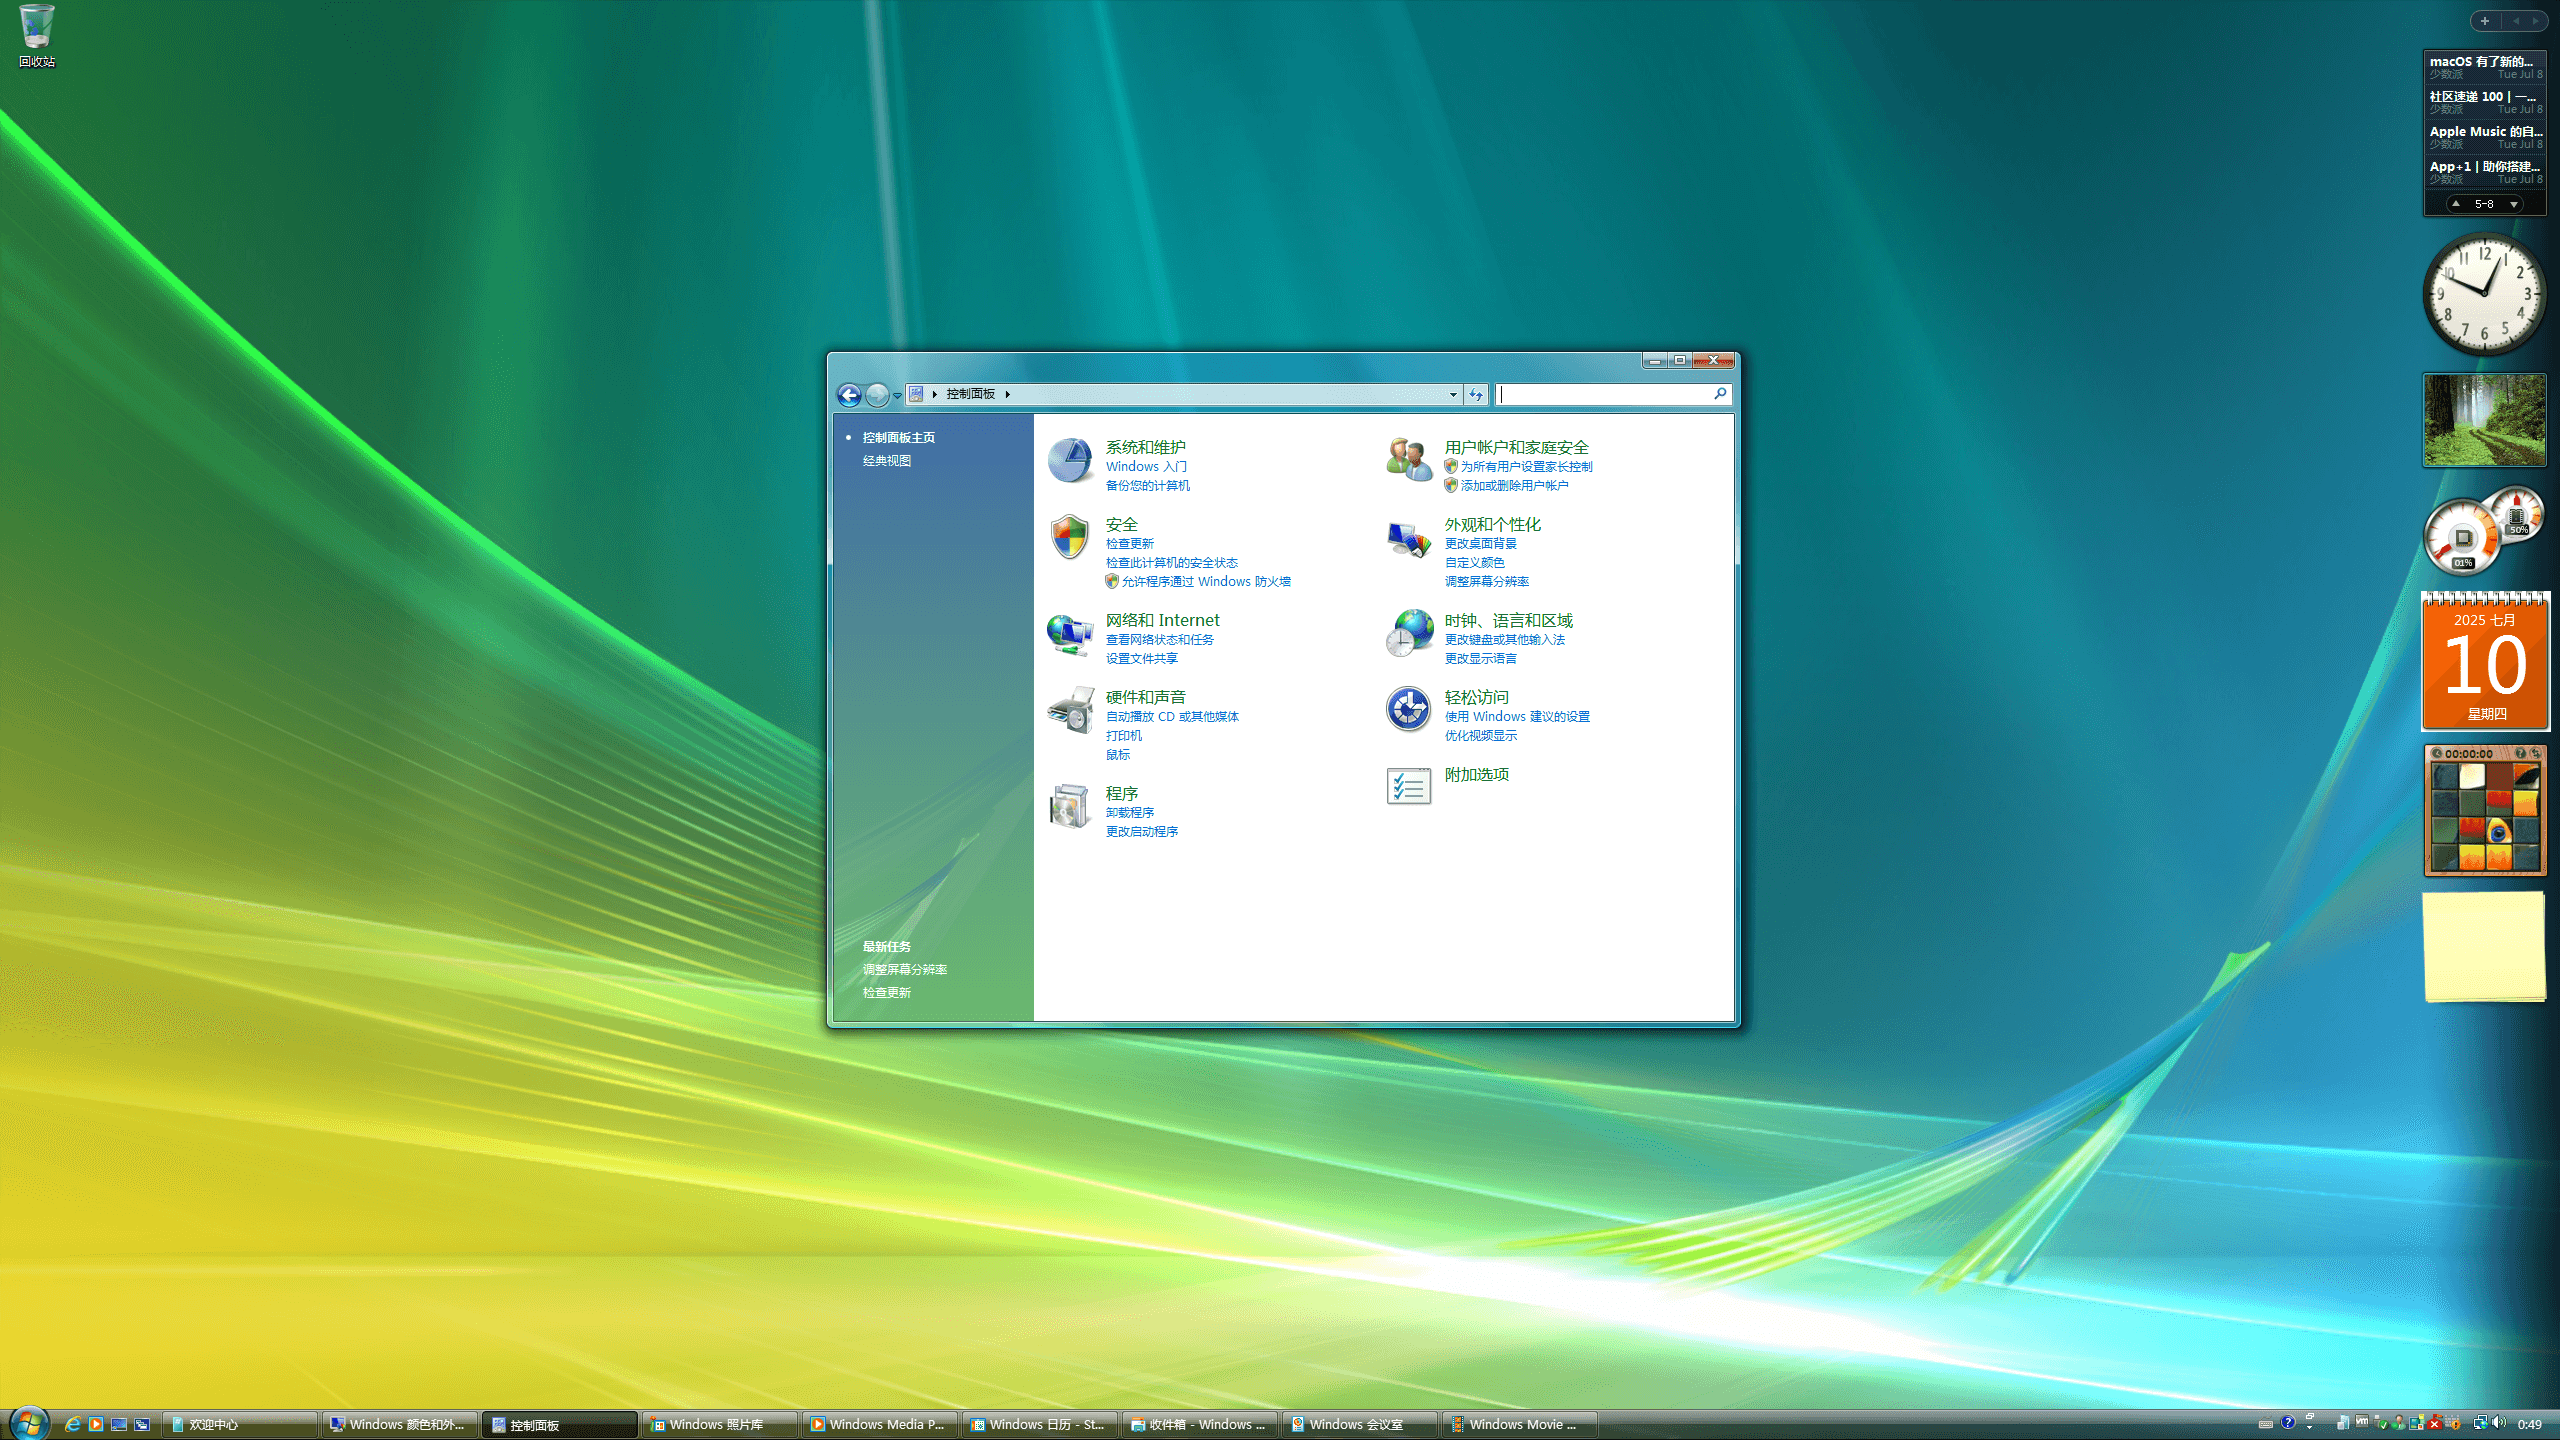Launch Windows Media Player from Quick Launch

coord(96,1424)
